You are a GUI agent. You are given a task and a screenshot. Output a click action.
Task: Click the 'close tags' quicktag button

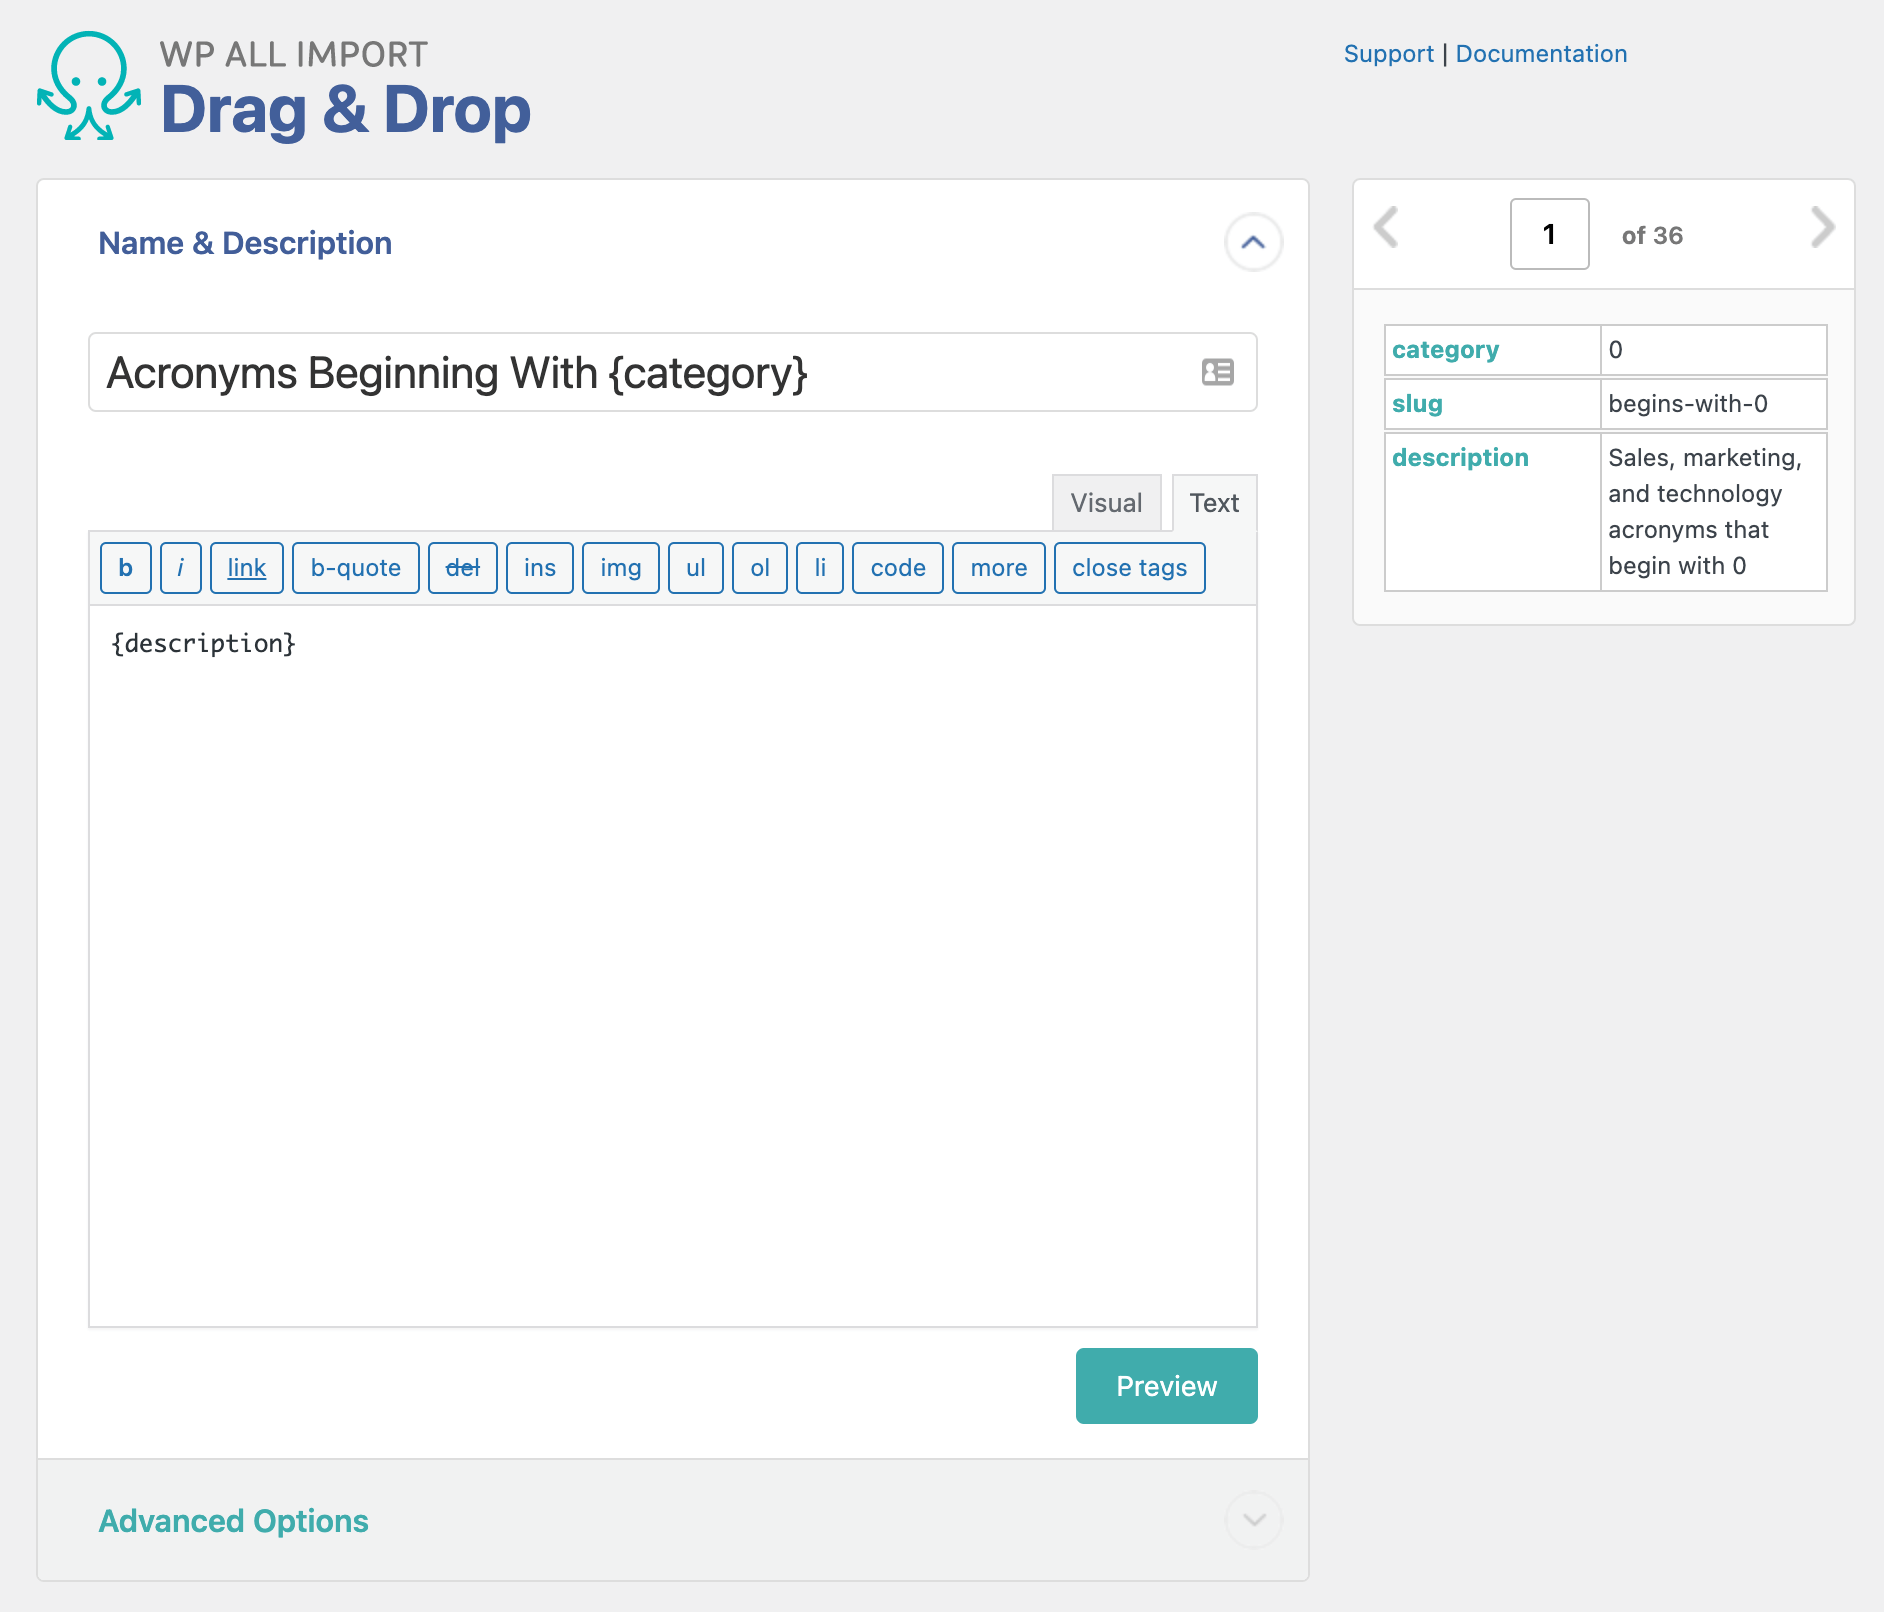(x=1129, y=568)
